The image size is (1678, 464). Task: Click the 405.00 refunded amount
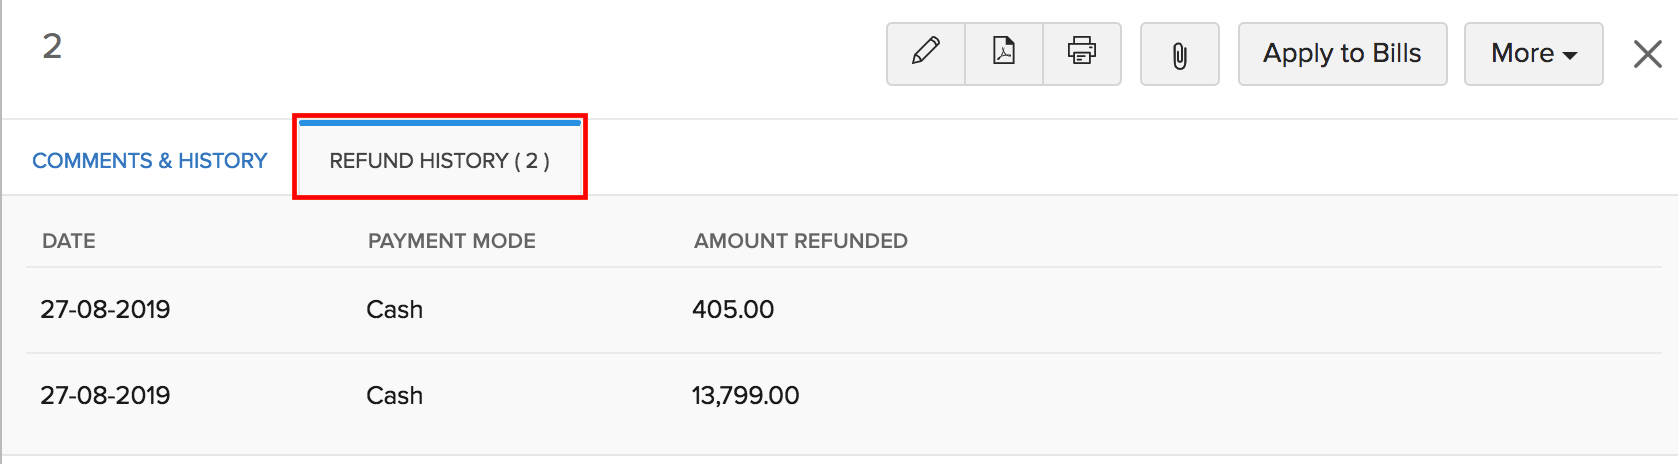click(733, 310)
